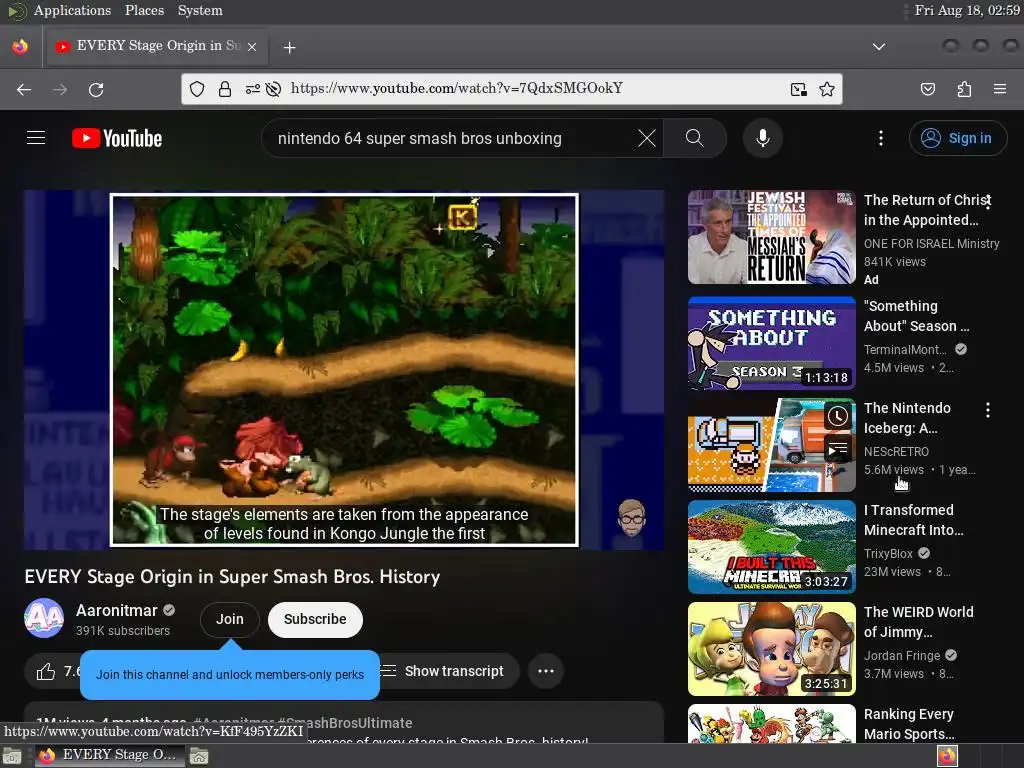The height and width of the screenshot is (768, 1024).
Task: Go to the YouTube home logo
Action: [117, 138]
